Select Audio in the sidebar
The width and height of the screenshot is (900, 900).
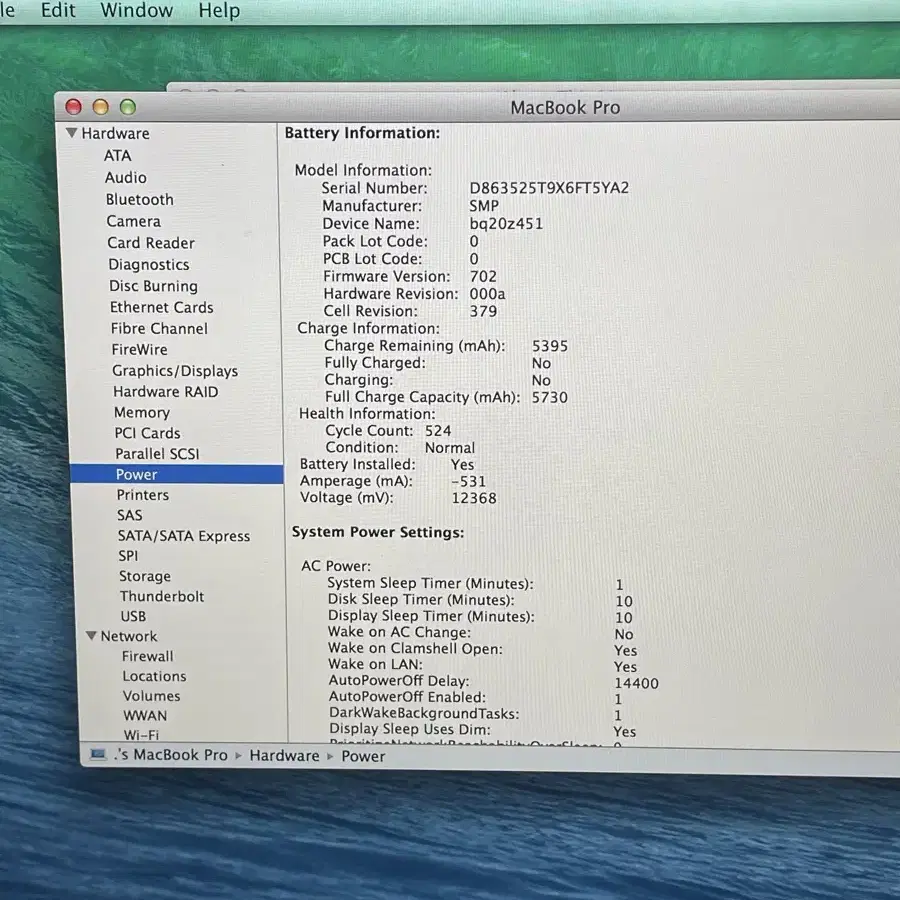[x=126, y=177]
